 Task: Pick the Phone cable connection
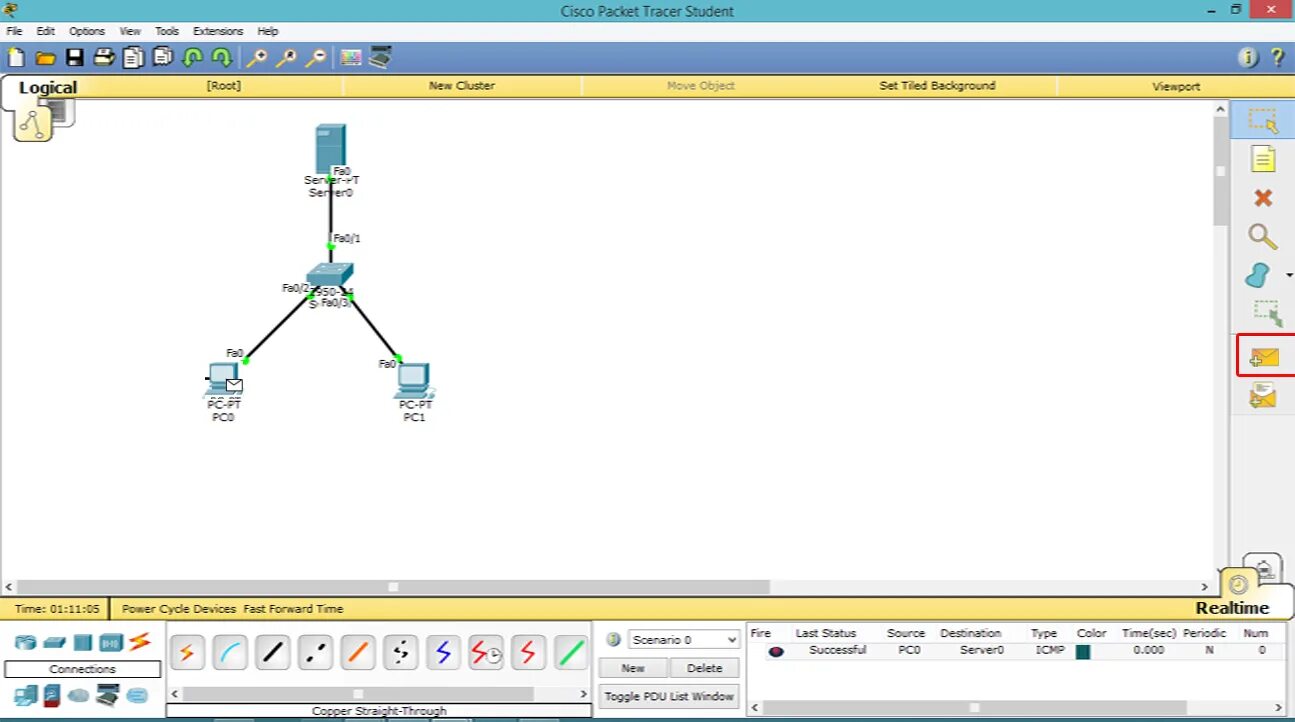pyautogui.click(x=400, y=653)
